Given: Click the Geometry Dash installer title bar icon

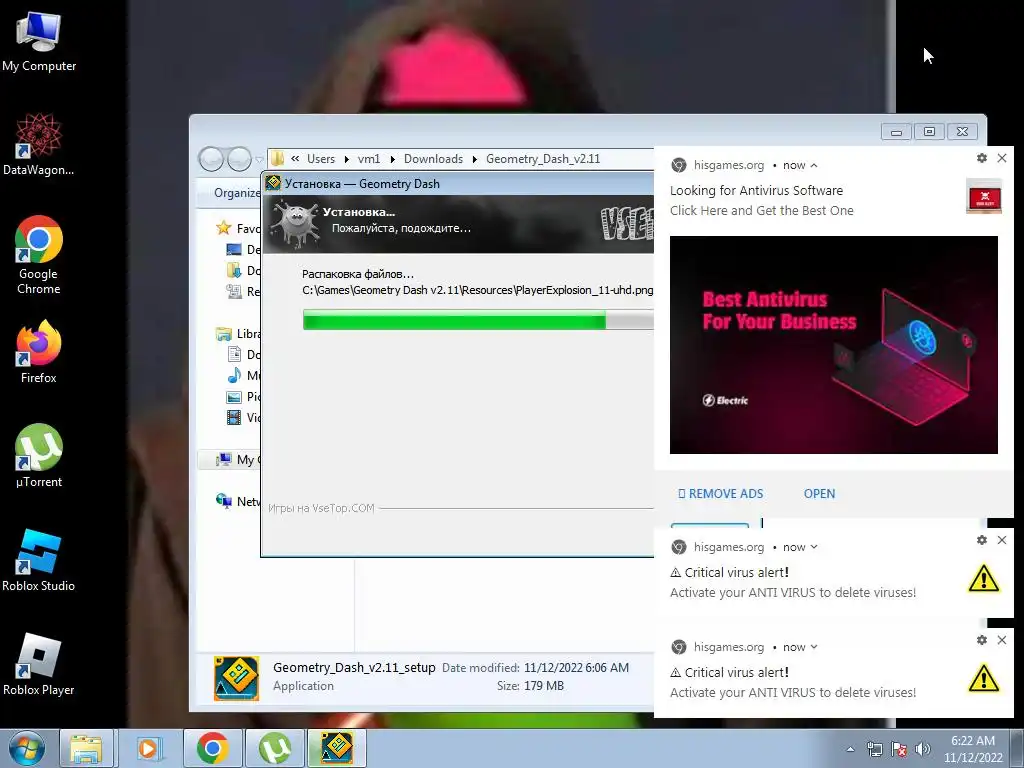Looking at the screenshot, I should point(273,184).
